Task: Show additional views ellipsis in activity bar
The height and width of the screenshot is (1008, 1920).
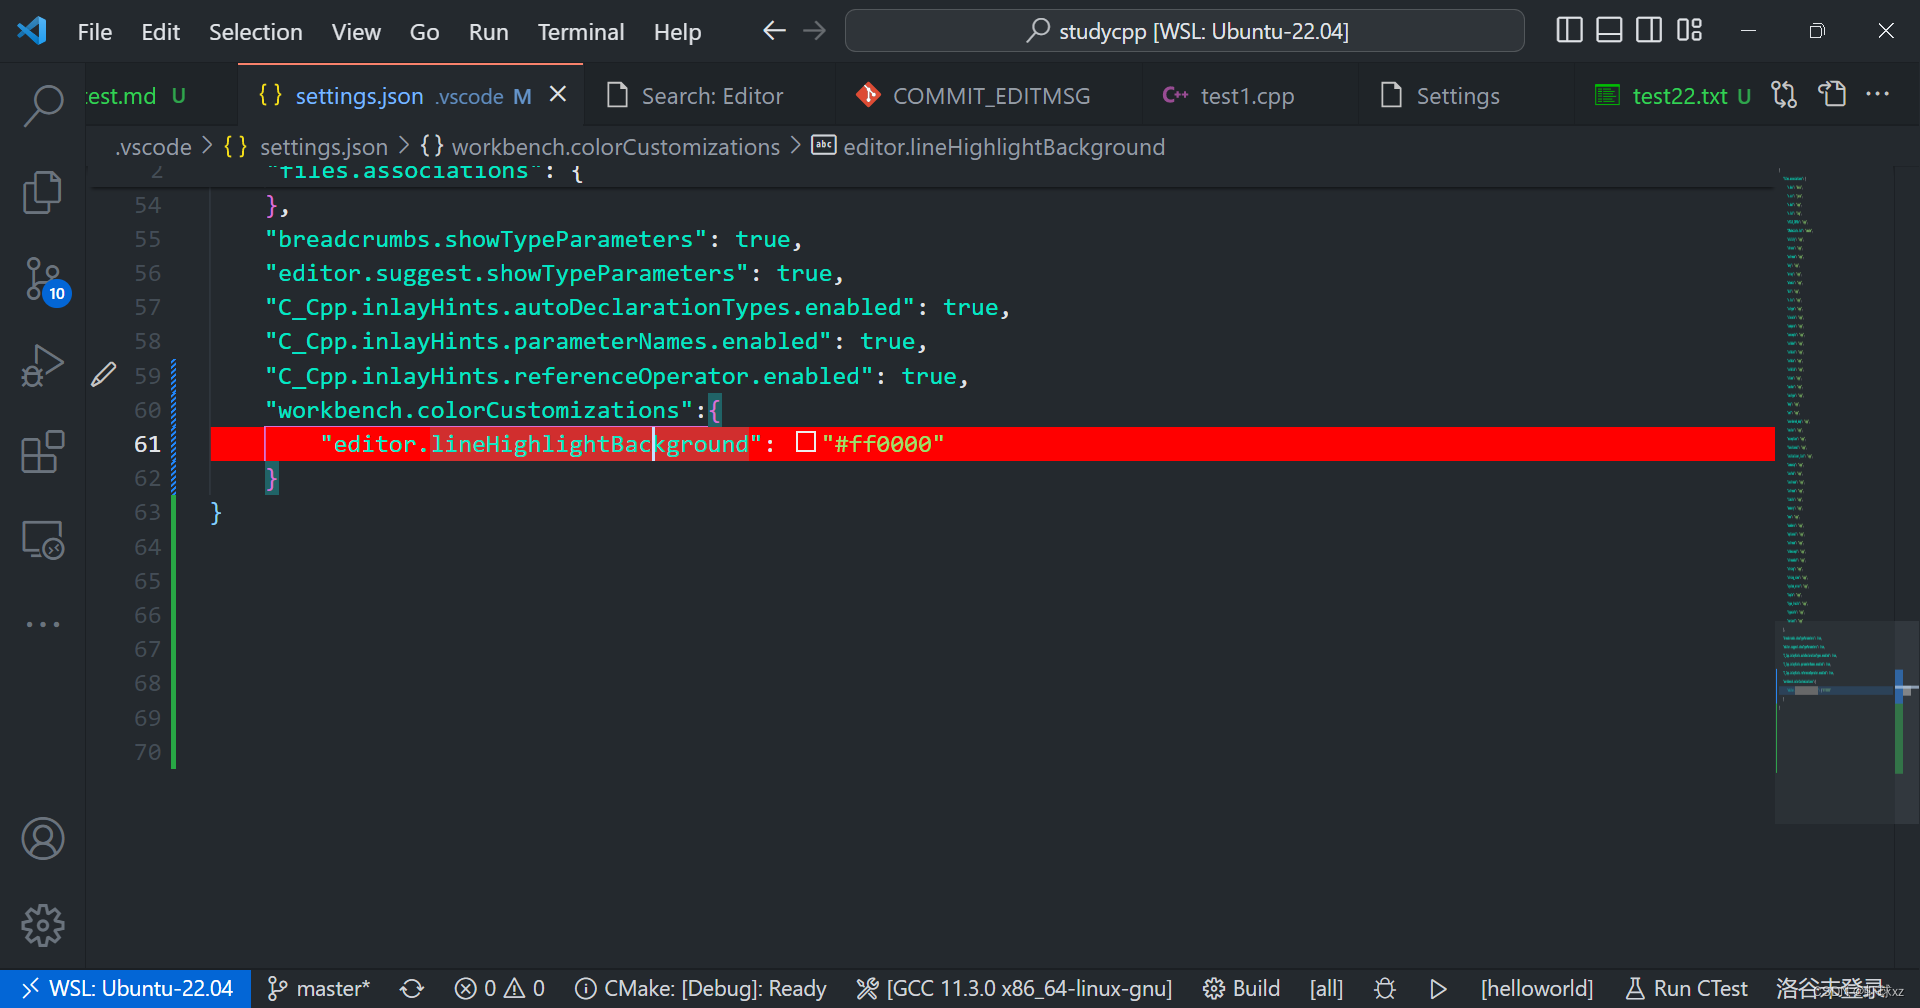Action: click(x=43, y=624)
